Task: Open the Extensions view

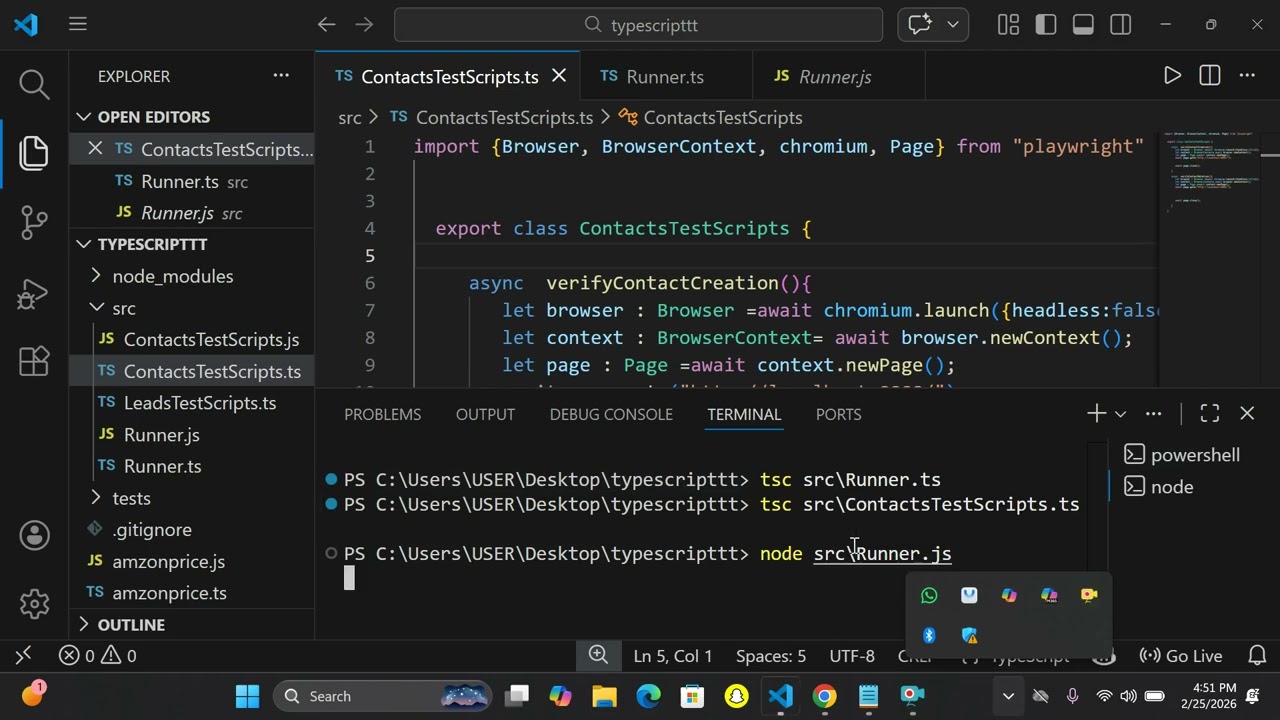Action: coord(34,361)
